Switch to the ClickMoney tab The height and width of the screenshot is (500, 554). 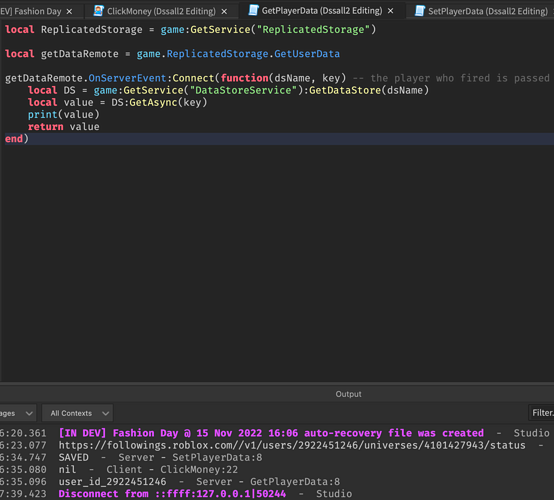pyautogui.click(x=161, y=11)
